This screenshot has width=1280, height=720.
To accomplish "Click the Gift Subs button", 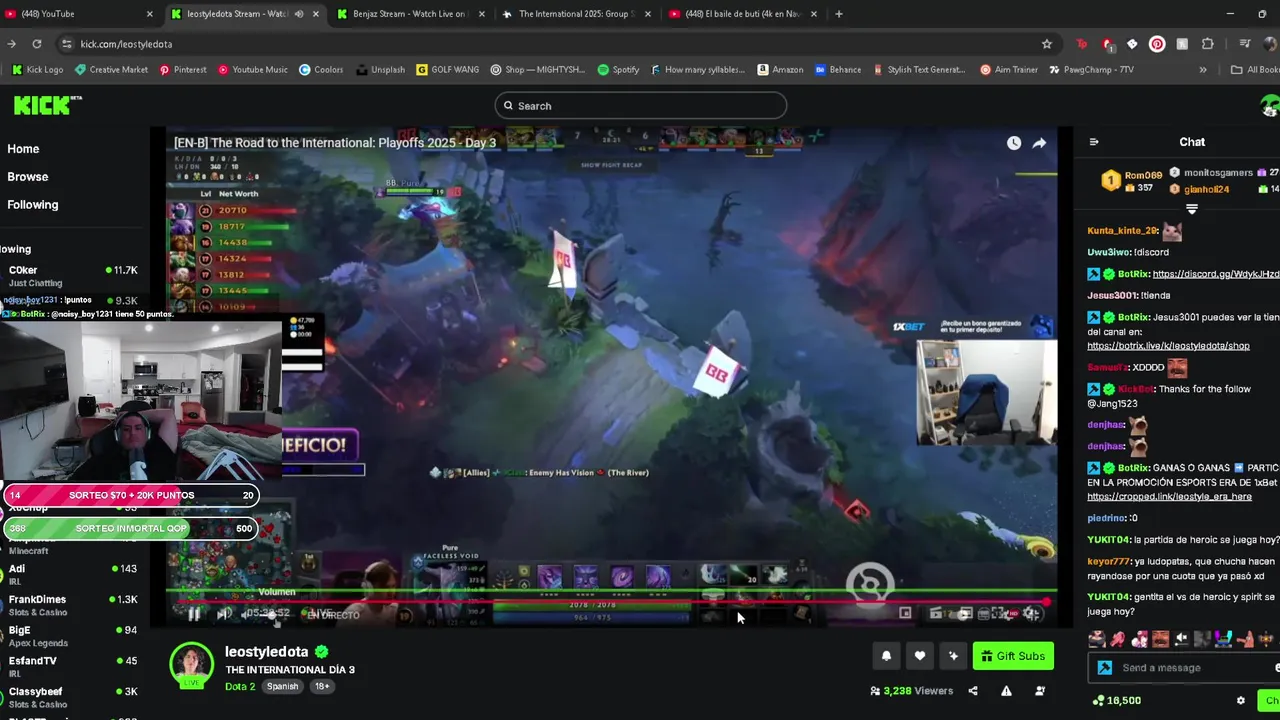I will (x=1013, y=656).
